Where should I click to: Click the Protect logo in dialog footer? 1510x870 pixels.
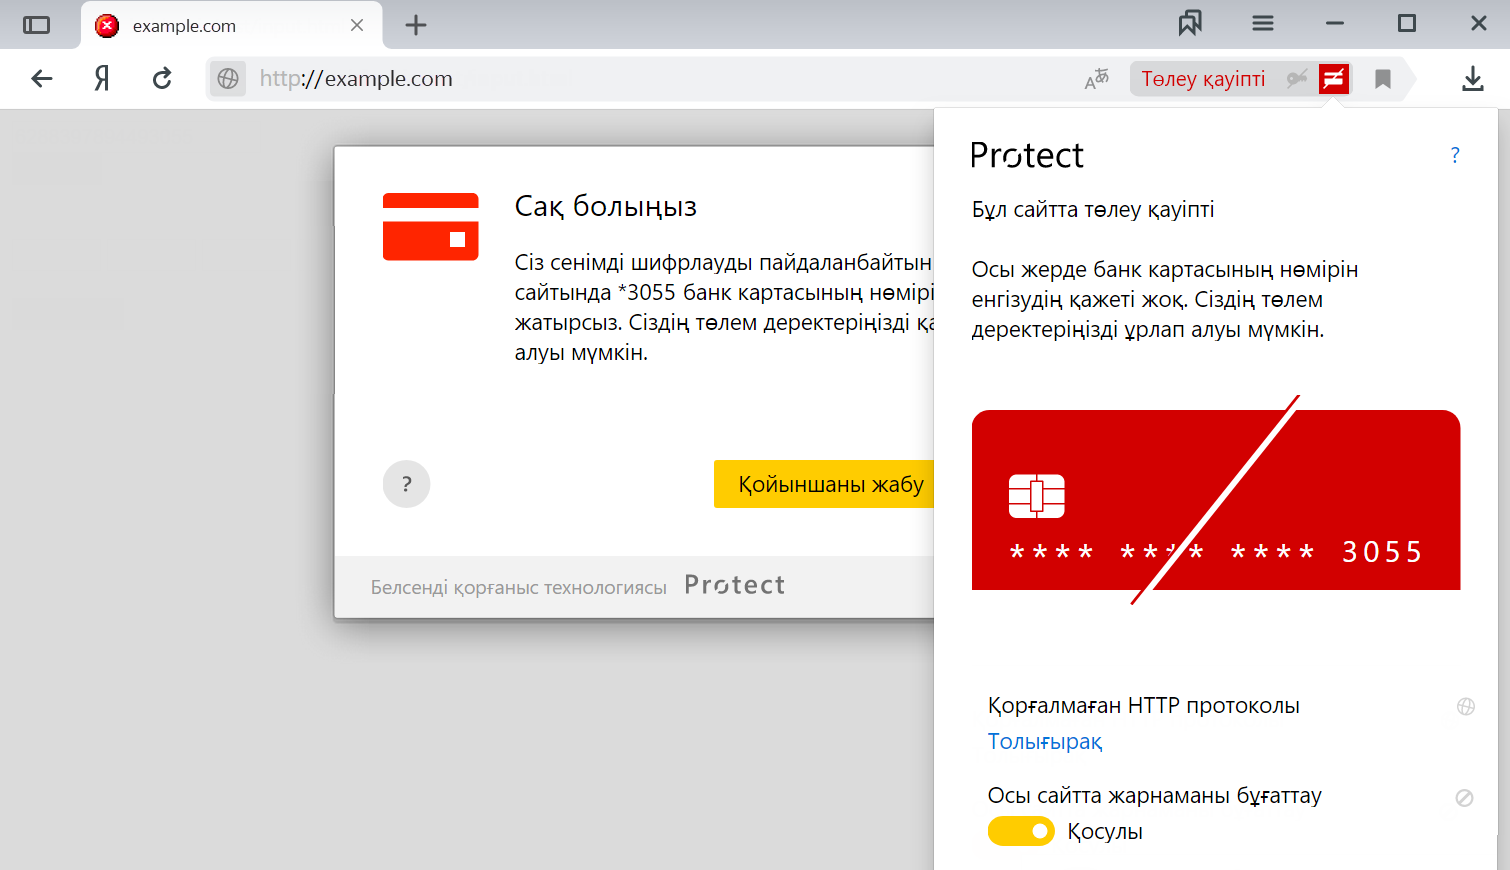click(735, 585)
